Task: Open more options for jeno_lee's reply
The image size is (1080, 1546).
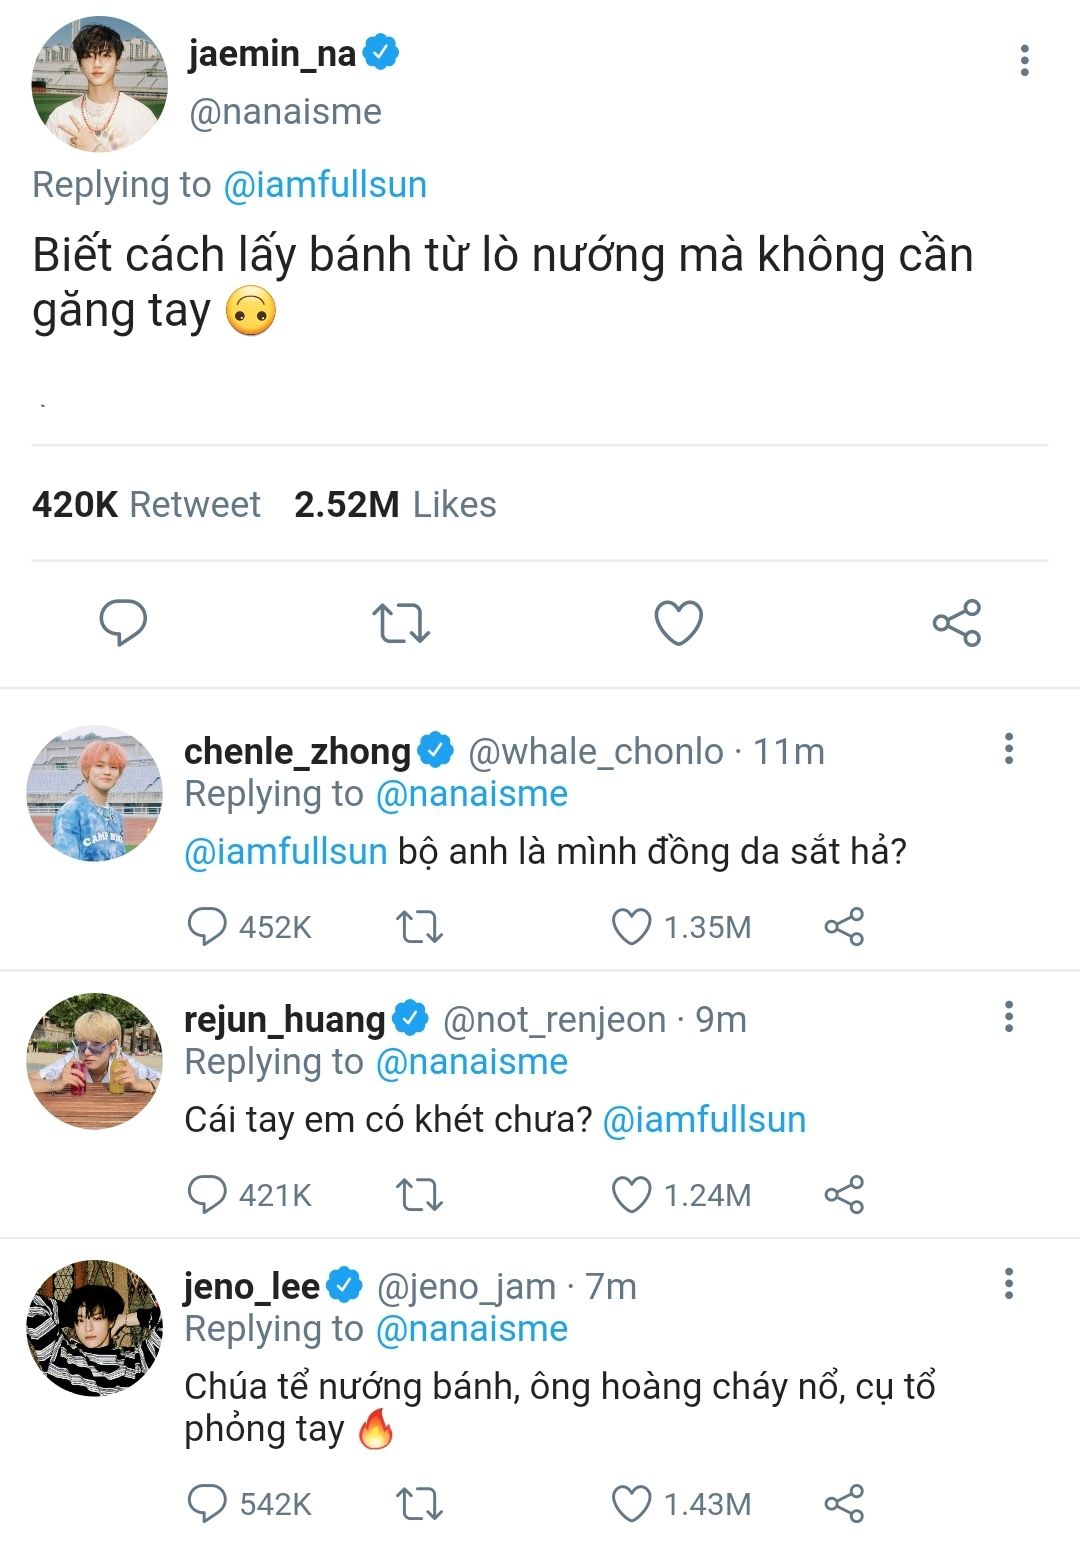Action: pyautogui.click(x=1009, y=1284)
